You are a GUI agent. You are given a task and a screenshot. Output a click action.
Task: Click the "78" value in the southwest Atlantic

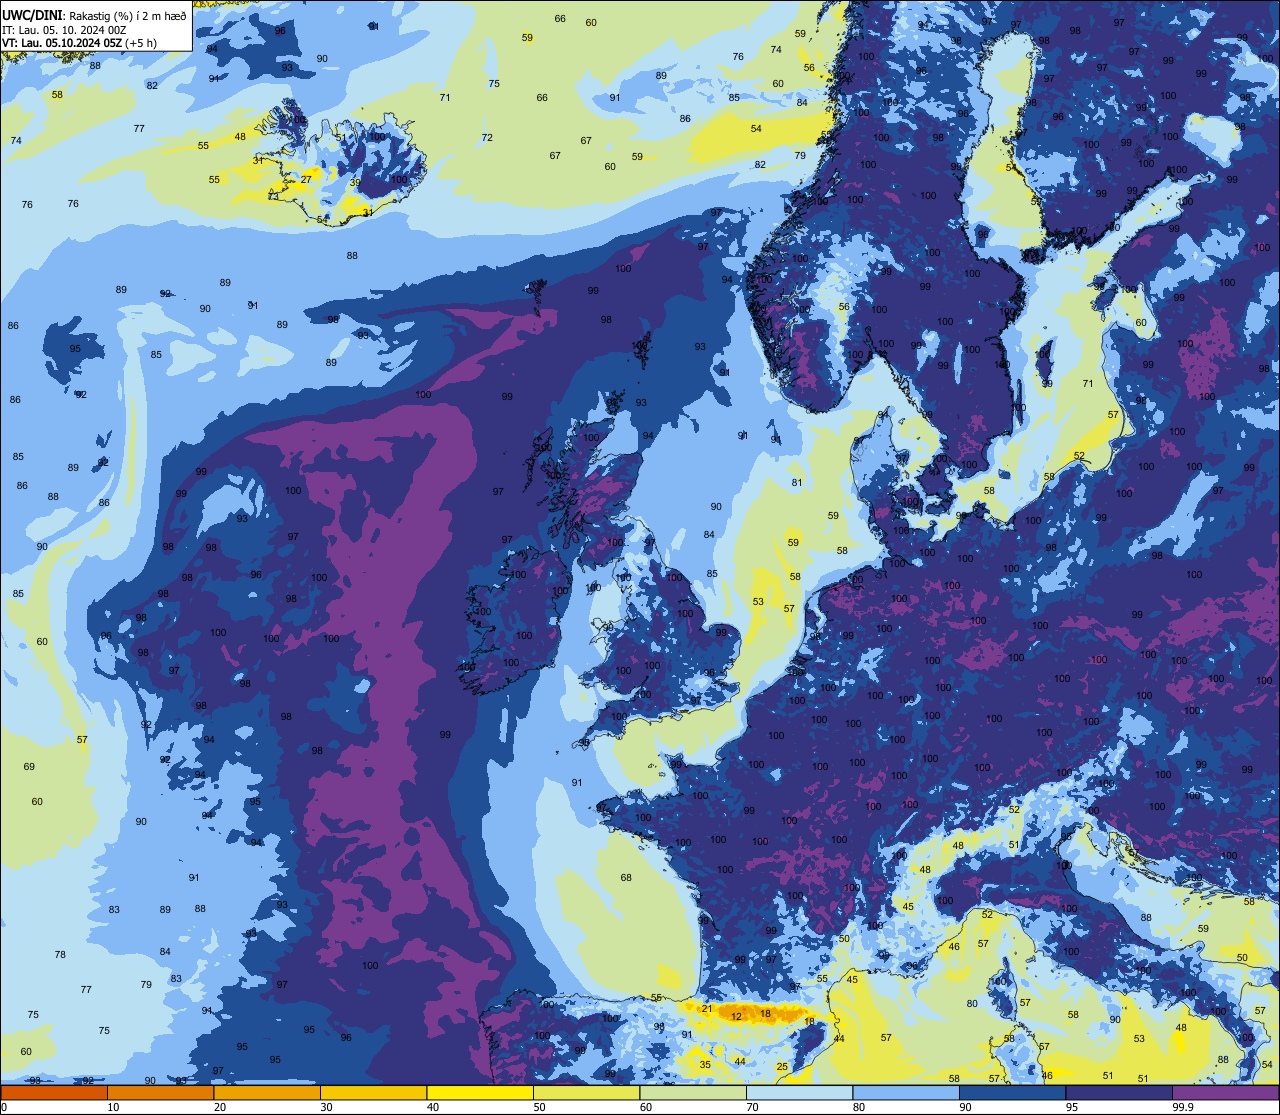(x=60, y=955)
